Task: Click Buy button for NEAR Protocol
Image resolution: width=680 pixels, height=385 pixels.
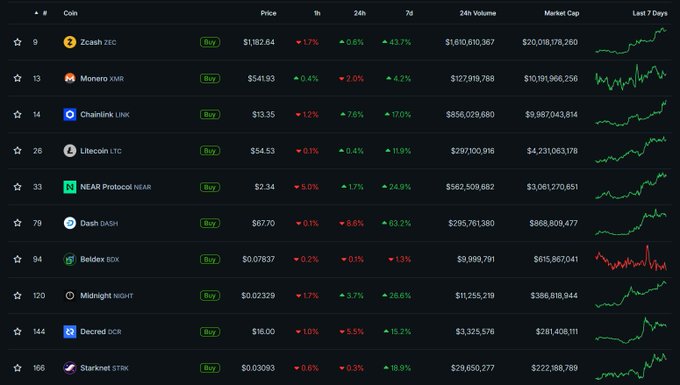Action: pyautogui.click(x=210, y=187)
